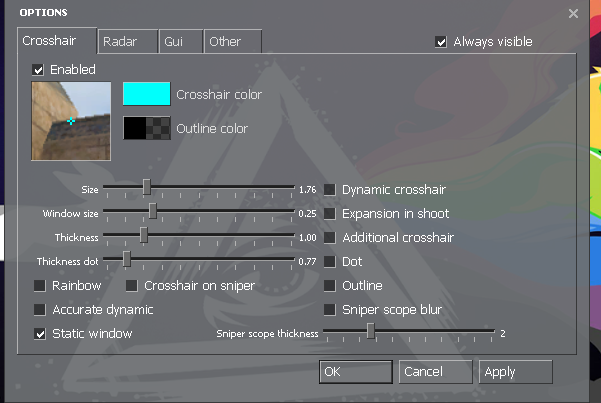Click the crosshair preview thumbnail
The width and height of the screenshot is (601, 403).
coord(71,121)
